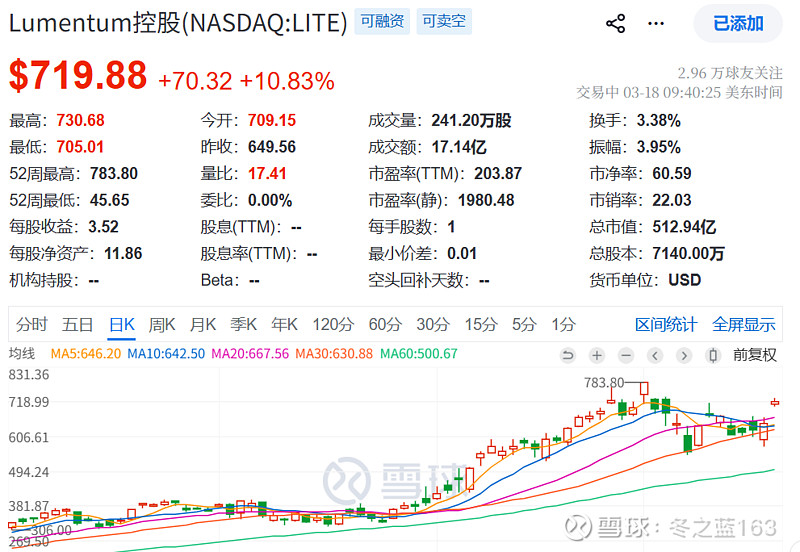This screenshot has height=552, width=800.
Task: Switch to the 30分 chart tab
Action: pyautogui.click(x=433, y=324)
